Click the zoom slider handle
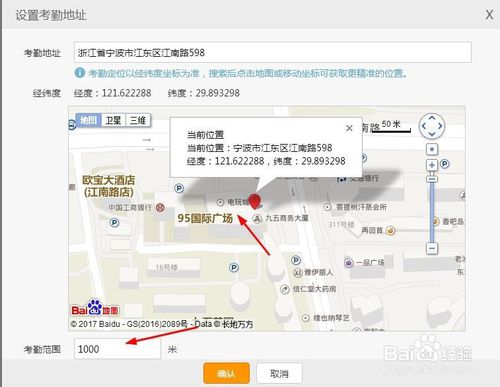The image size is (500, 387). [432, 178]
